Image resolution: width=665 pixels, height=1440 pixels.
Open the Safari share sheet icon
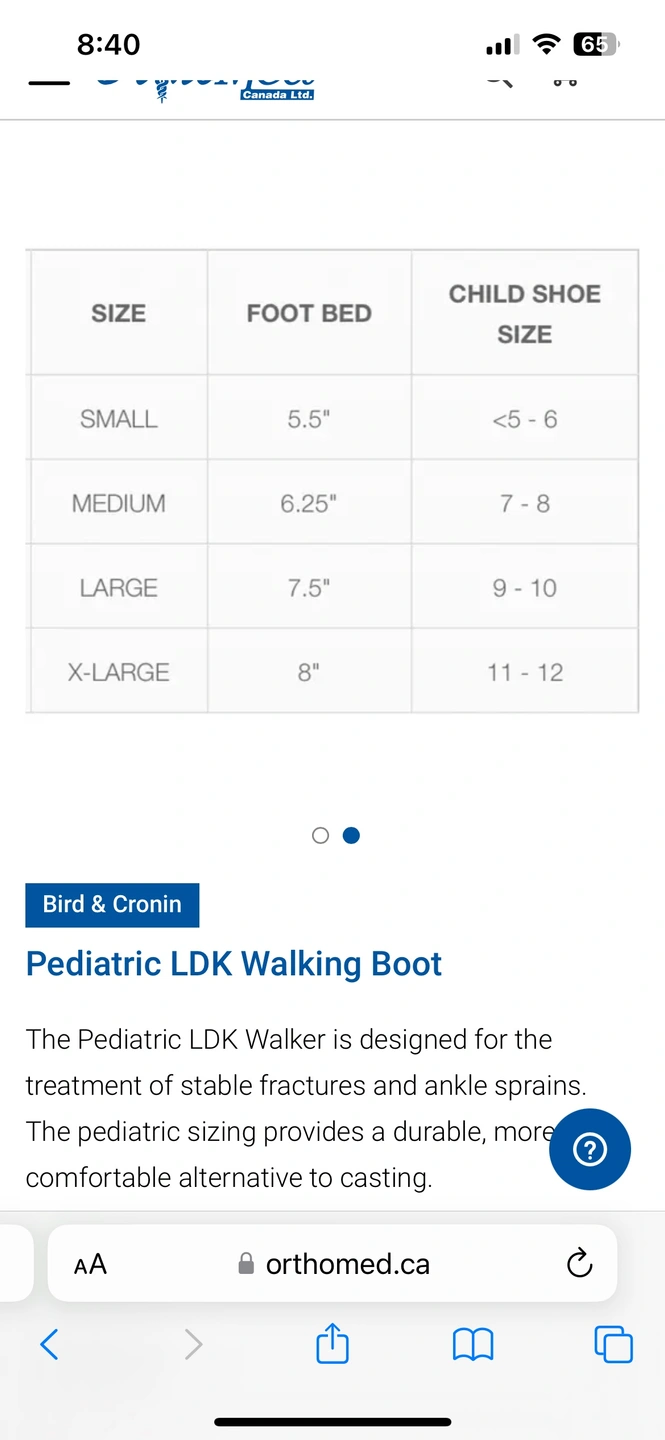click(332, 1343)
